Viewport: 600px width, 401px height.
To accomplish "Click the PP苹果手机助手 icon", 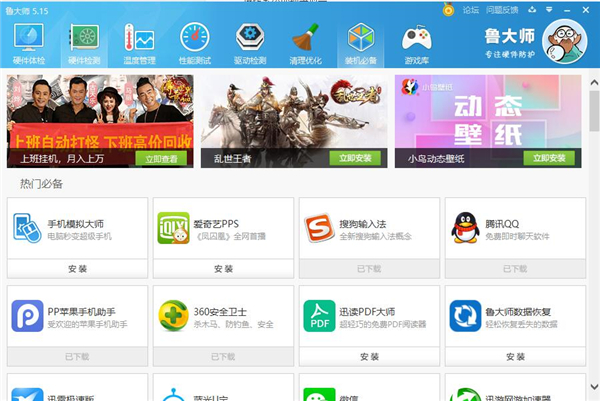I will coord(27,316).
